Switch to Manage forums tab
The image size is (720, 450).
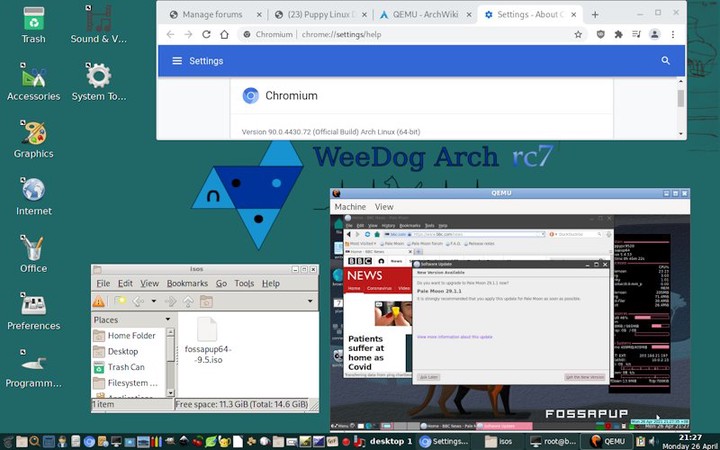point(214,15)
